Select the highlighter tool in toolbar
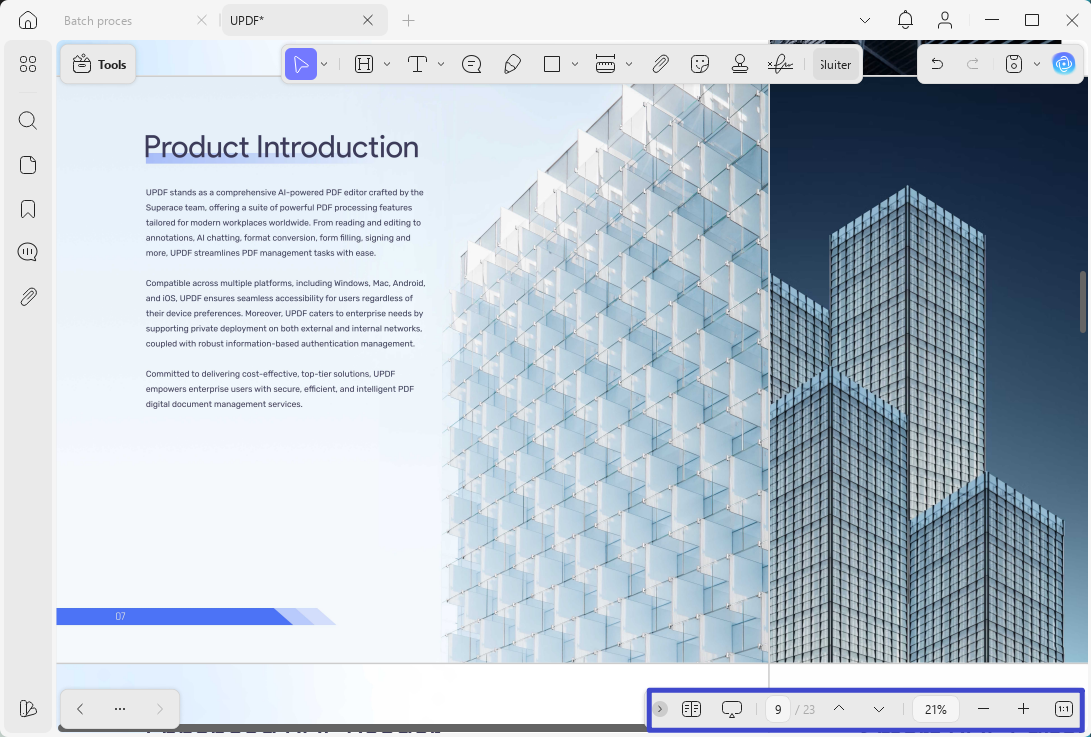The width and height of the screenshot is (1091, 737). click(364, 65)
